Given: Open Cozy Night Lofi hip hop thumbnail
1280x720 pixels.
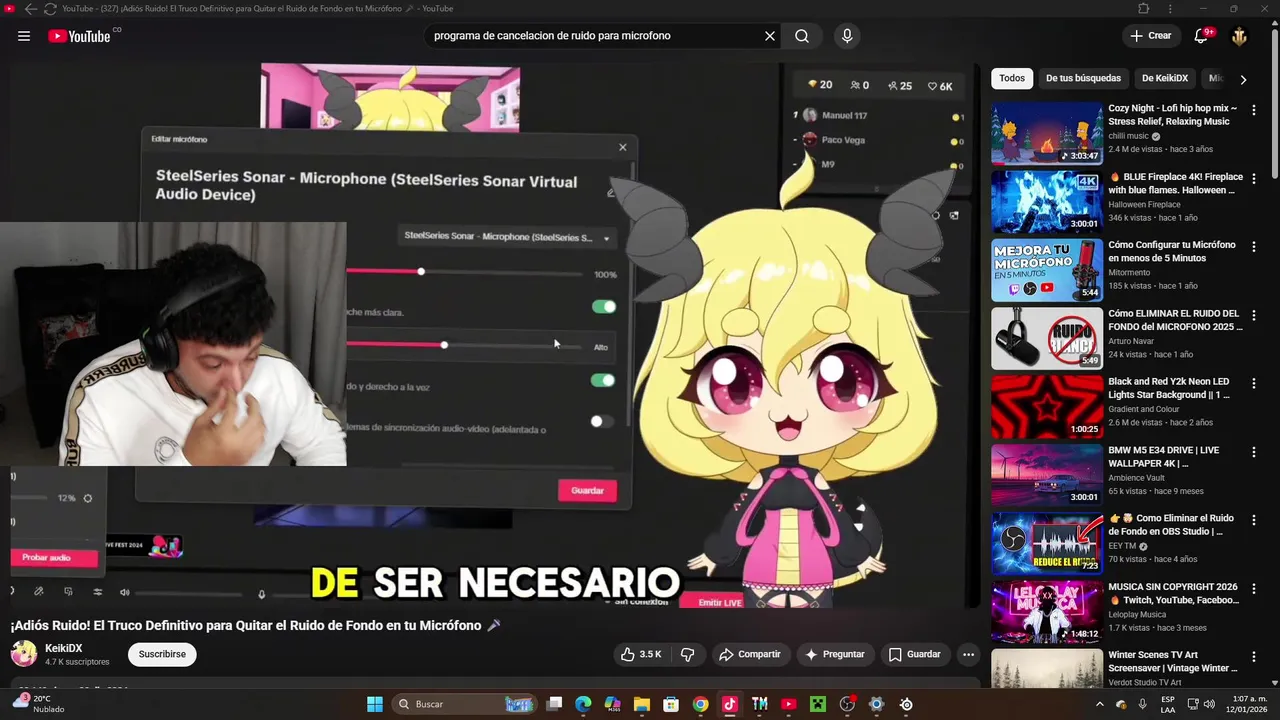Looking at the screenshot, I should point(1047,133).
